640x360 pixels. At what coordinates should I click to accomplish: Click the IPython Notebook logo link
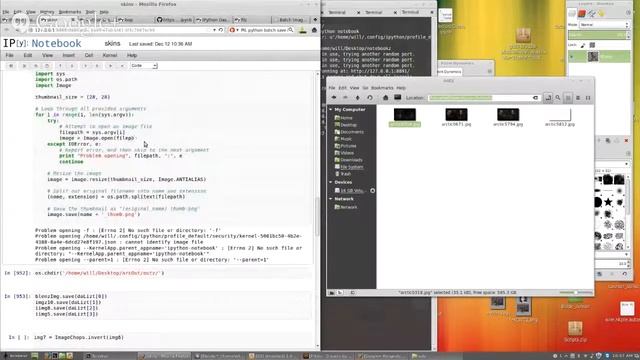(x=42, y=43)
